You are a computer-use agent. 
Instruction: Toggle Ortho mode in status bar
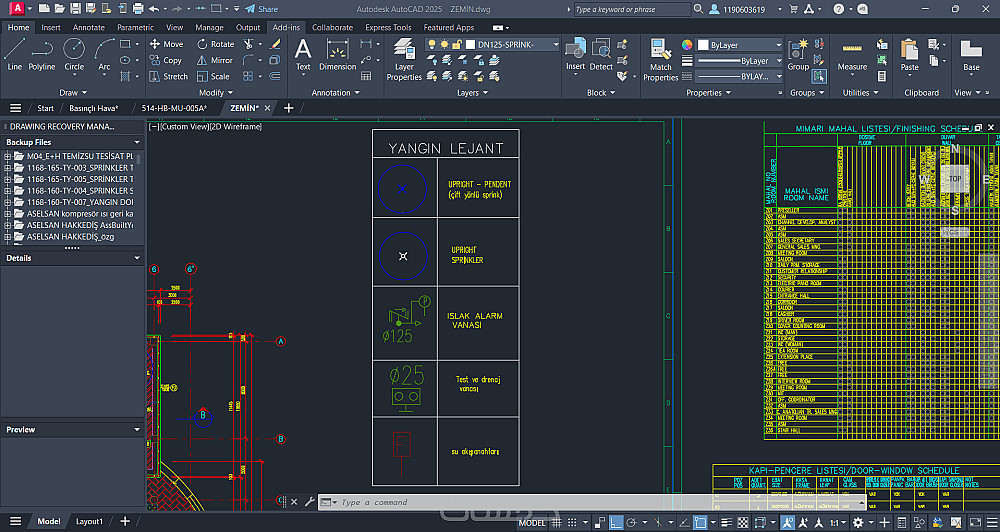click(x=617, y=523)
